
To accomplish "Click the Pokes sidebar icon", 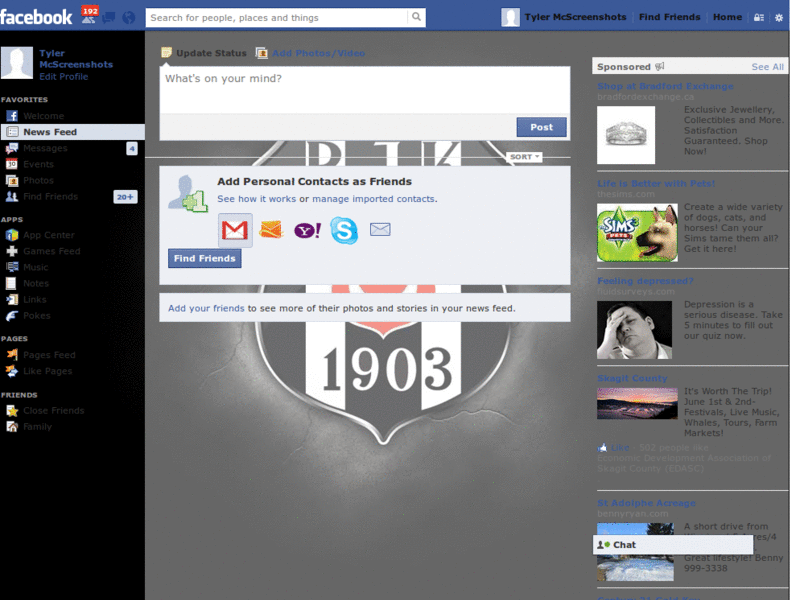I will point(12,316).
